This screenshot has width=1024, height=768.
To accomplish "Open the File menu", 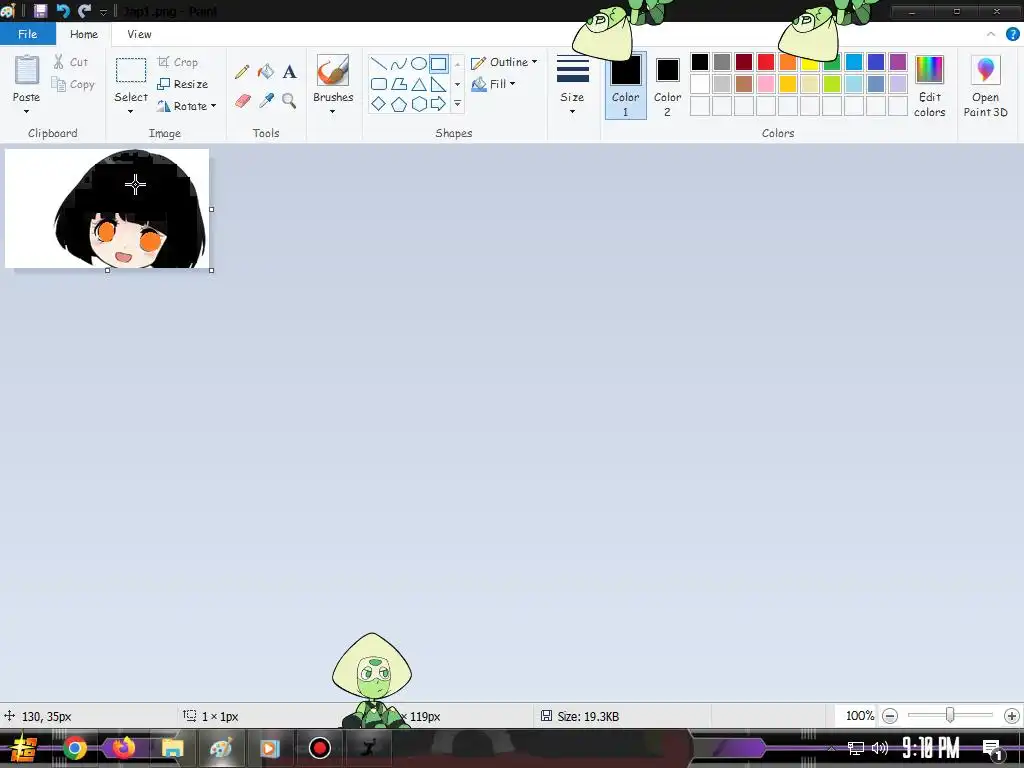I will (x=27, y=34).
